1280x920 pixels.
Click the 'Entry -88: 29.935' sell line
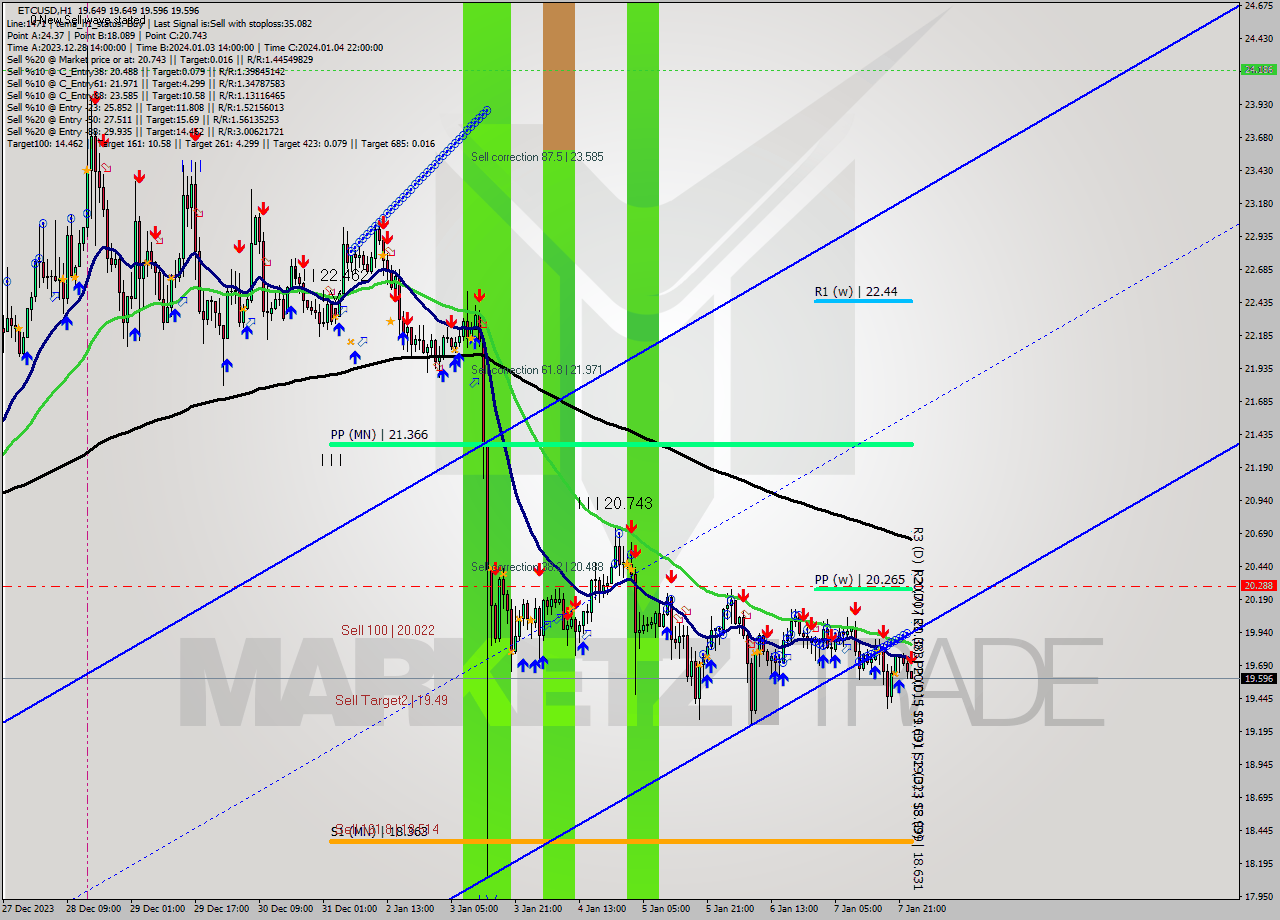pyautogui.click(x=145, y=131)
